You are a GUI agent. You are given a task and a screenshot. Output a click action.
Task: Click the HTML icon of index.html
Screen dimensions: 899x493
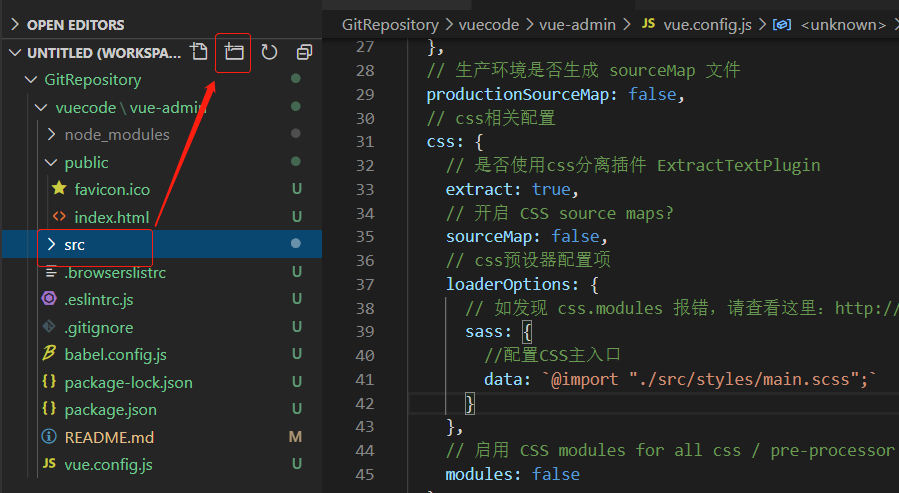click(x=59, y=216)
